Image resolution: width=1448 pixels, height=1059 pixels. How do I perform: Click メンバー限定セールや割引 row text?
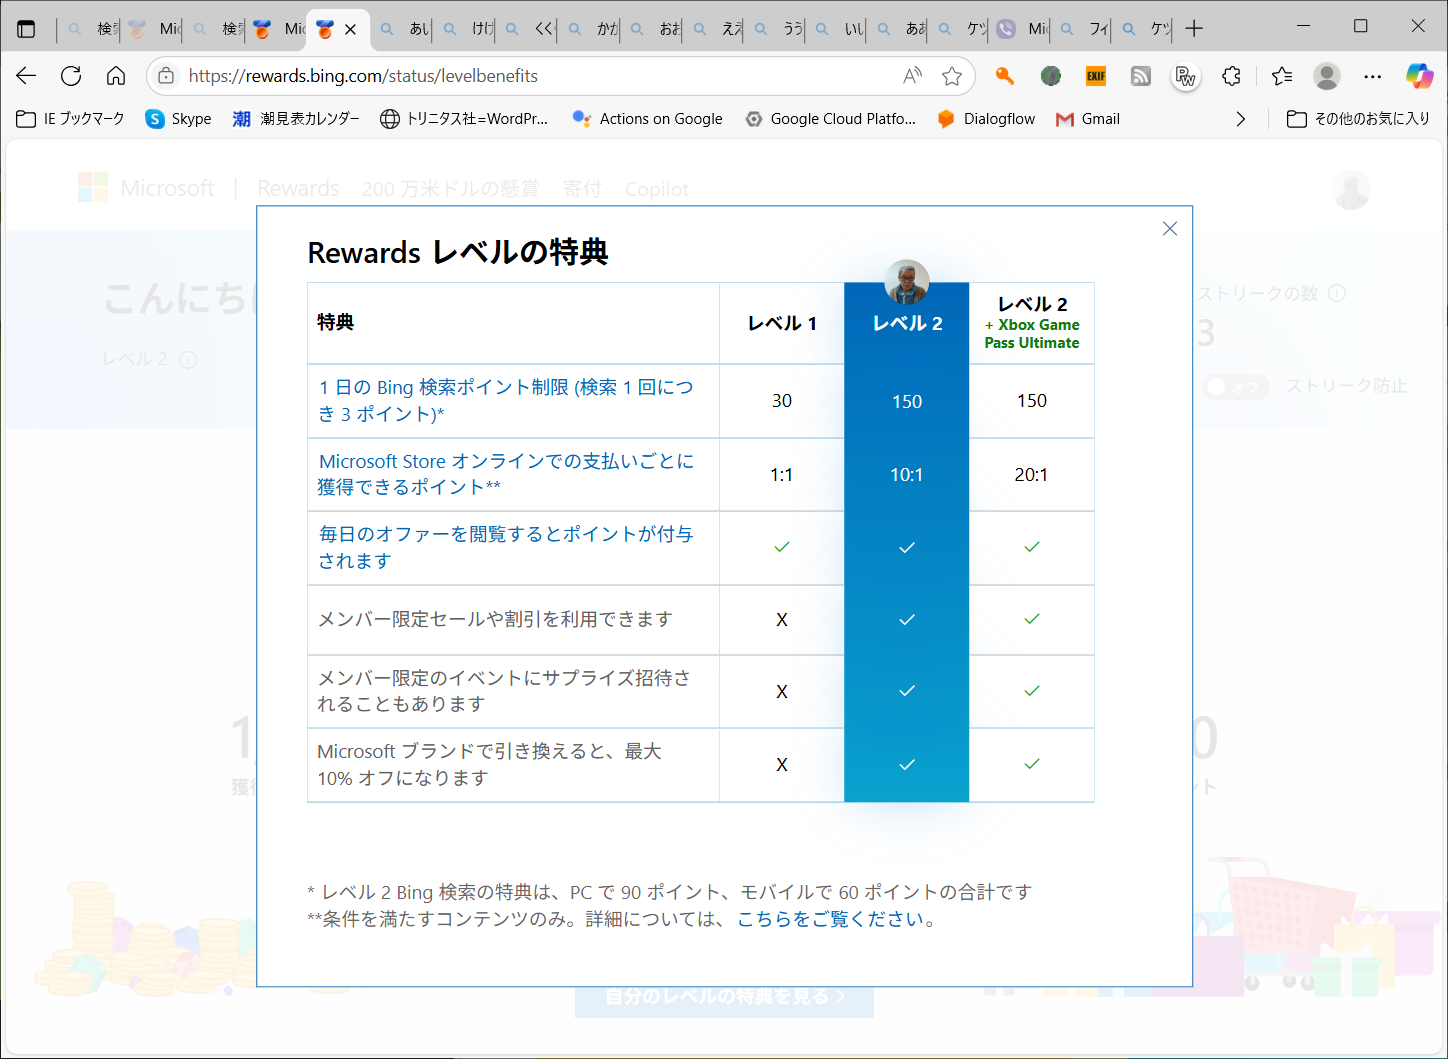click(494, 620)
